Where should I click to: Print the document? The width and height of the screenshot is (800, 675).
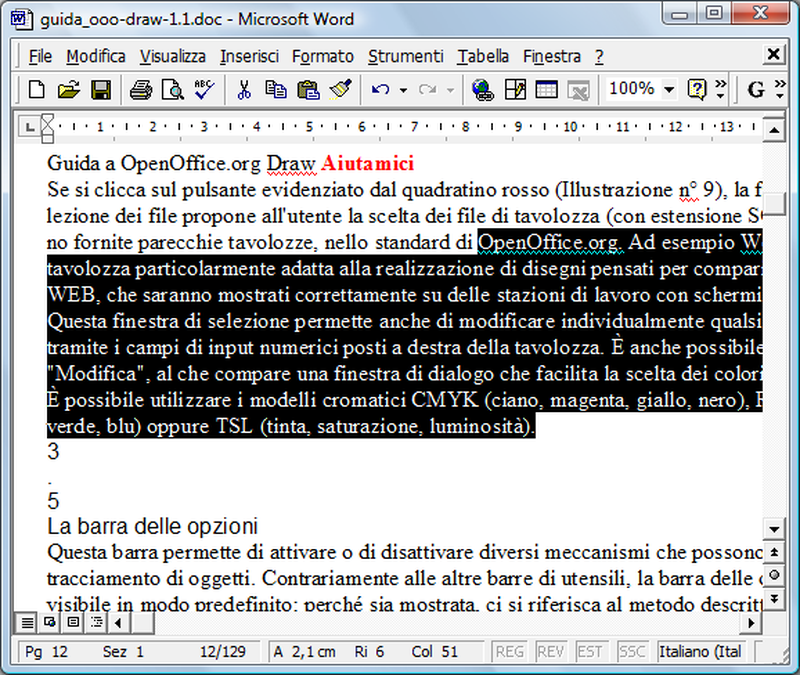[140, 90]
